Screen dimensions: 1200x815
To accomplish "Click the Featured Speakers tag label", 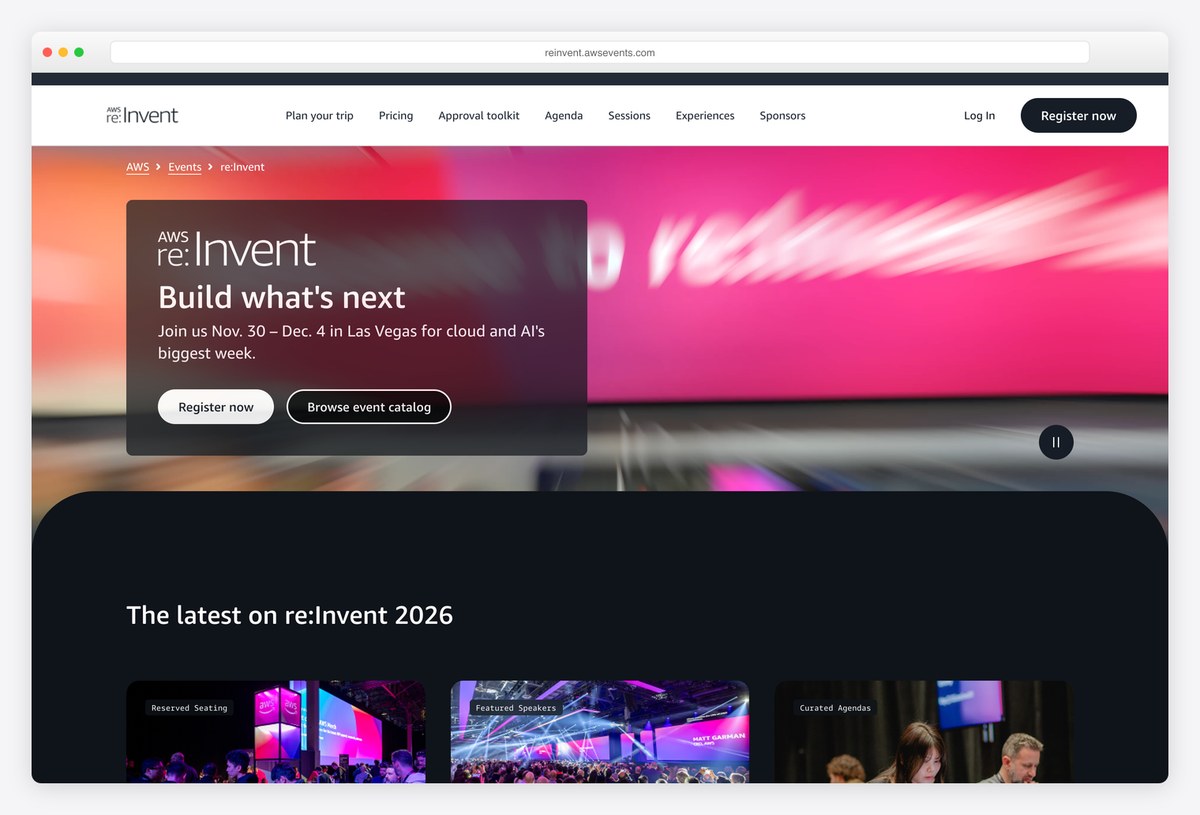I will (516, 708).
